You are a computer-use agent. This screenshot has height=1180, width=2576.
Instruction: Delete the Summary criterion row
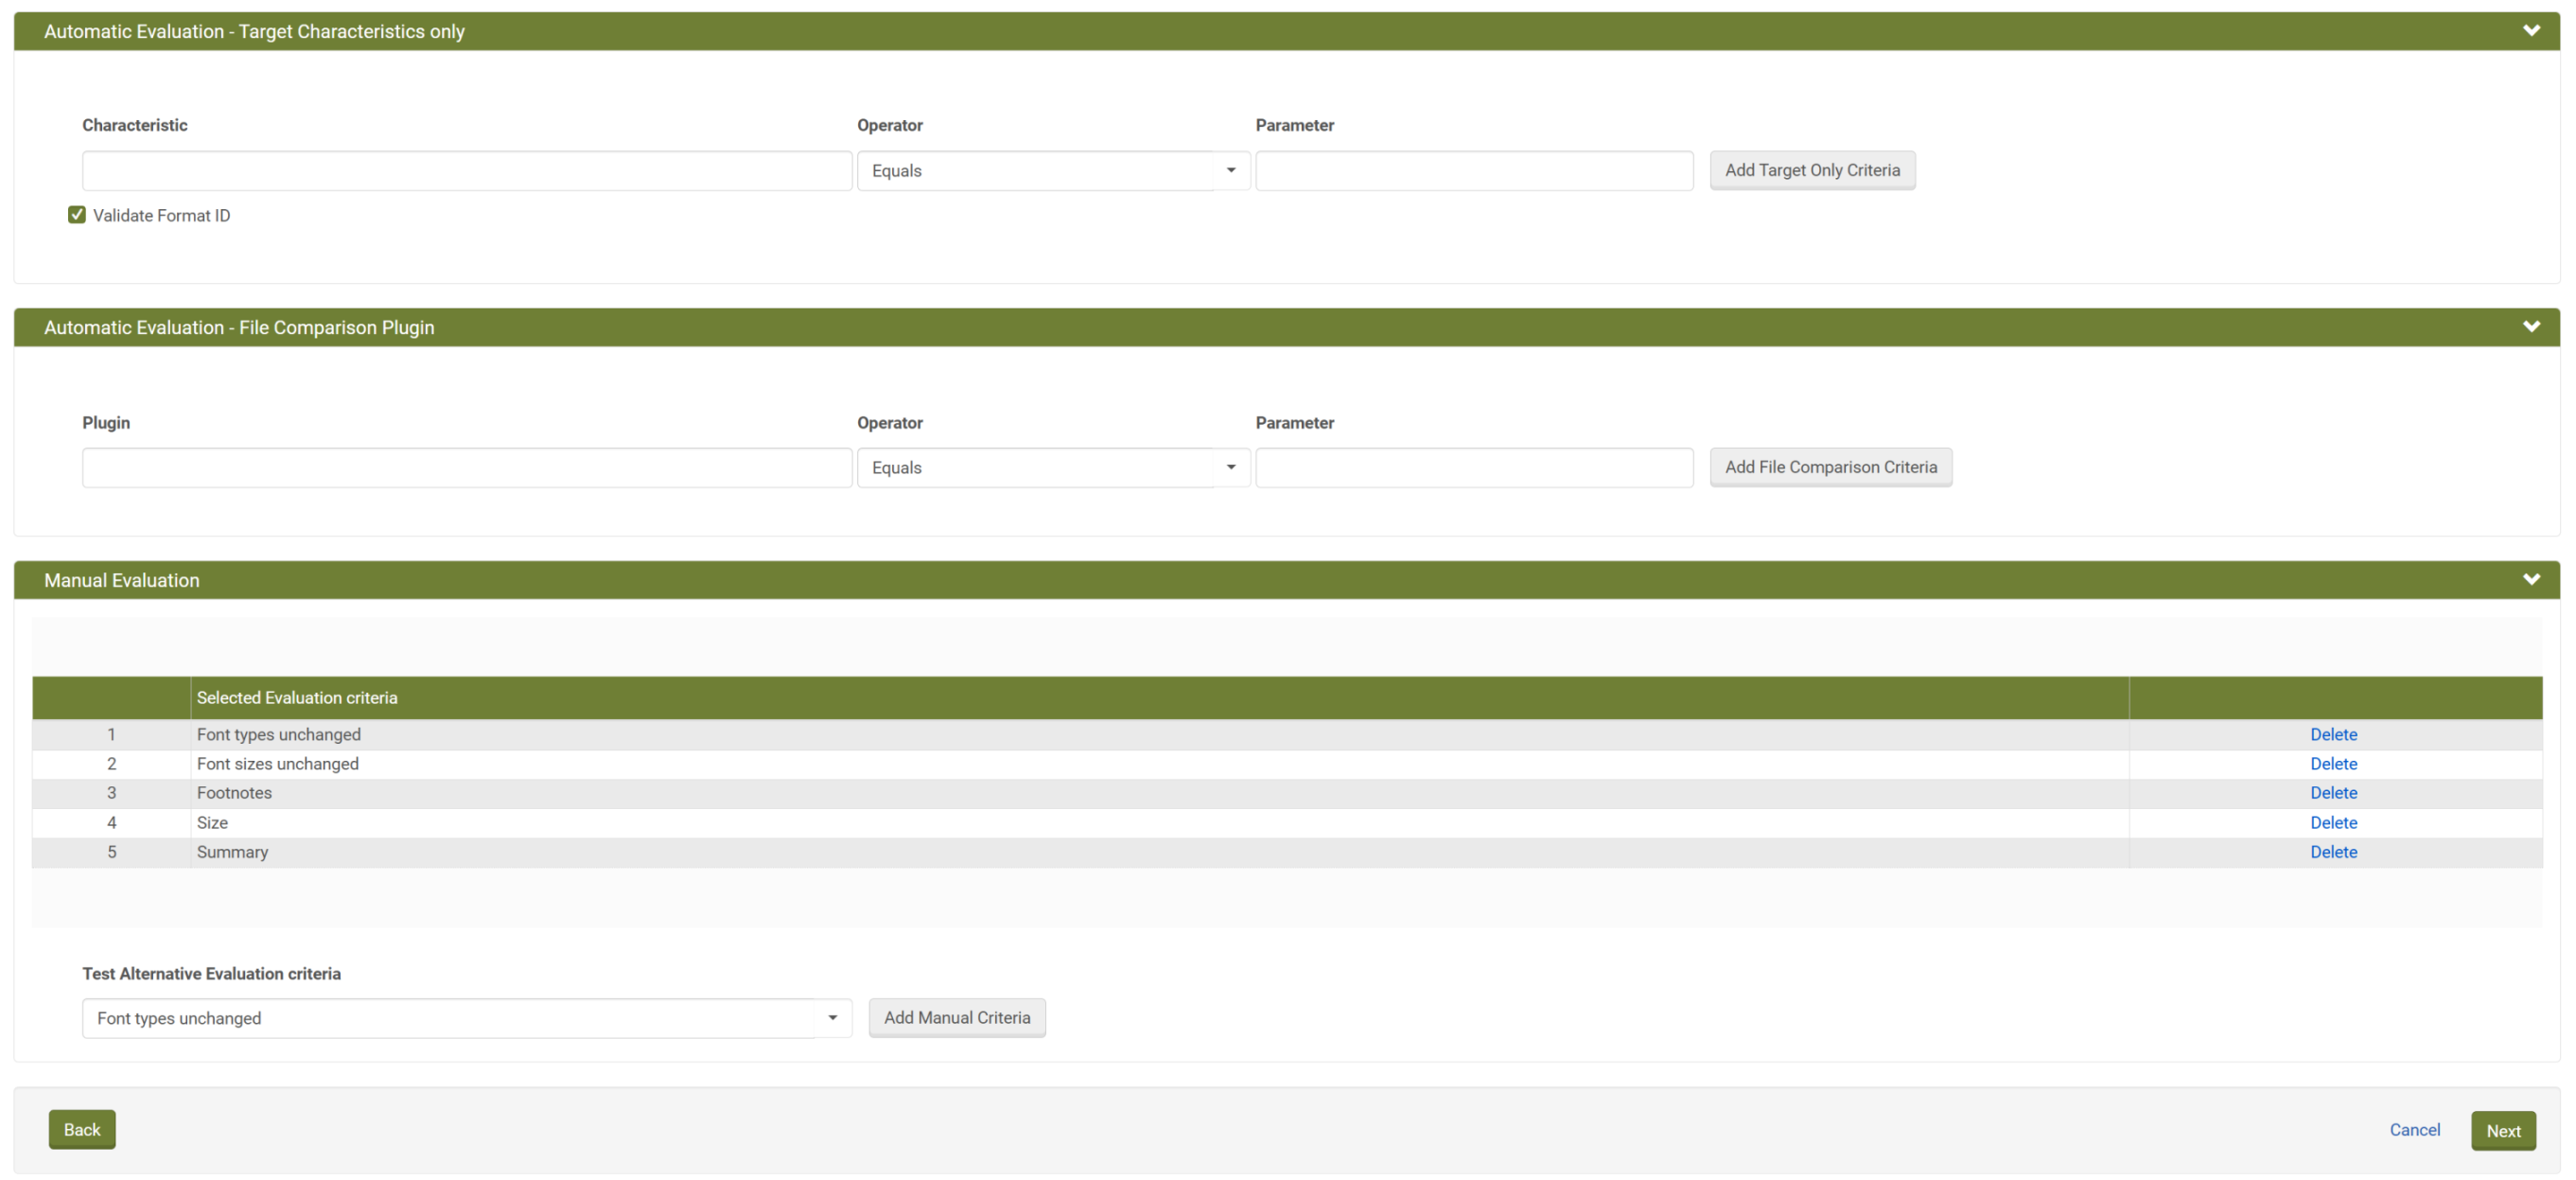(2333, 852)
